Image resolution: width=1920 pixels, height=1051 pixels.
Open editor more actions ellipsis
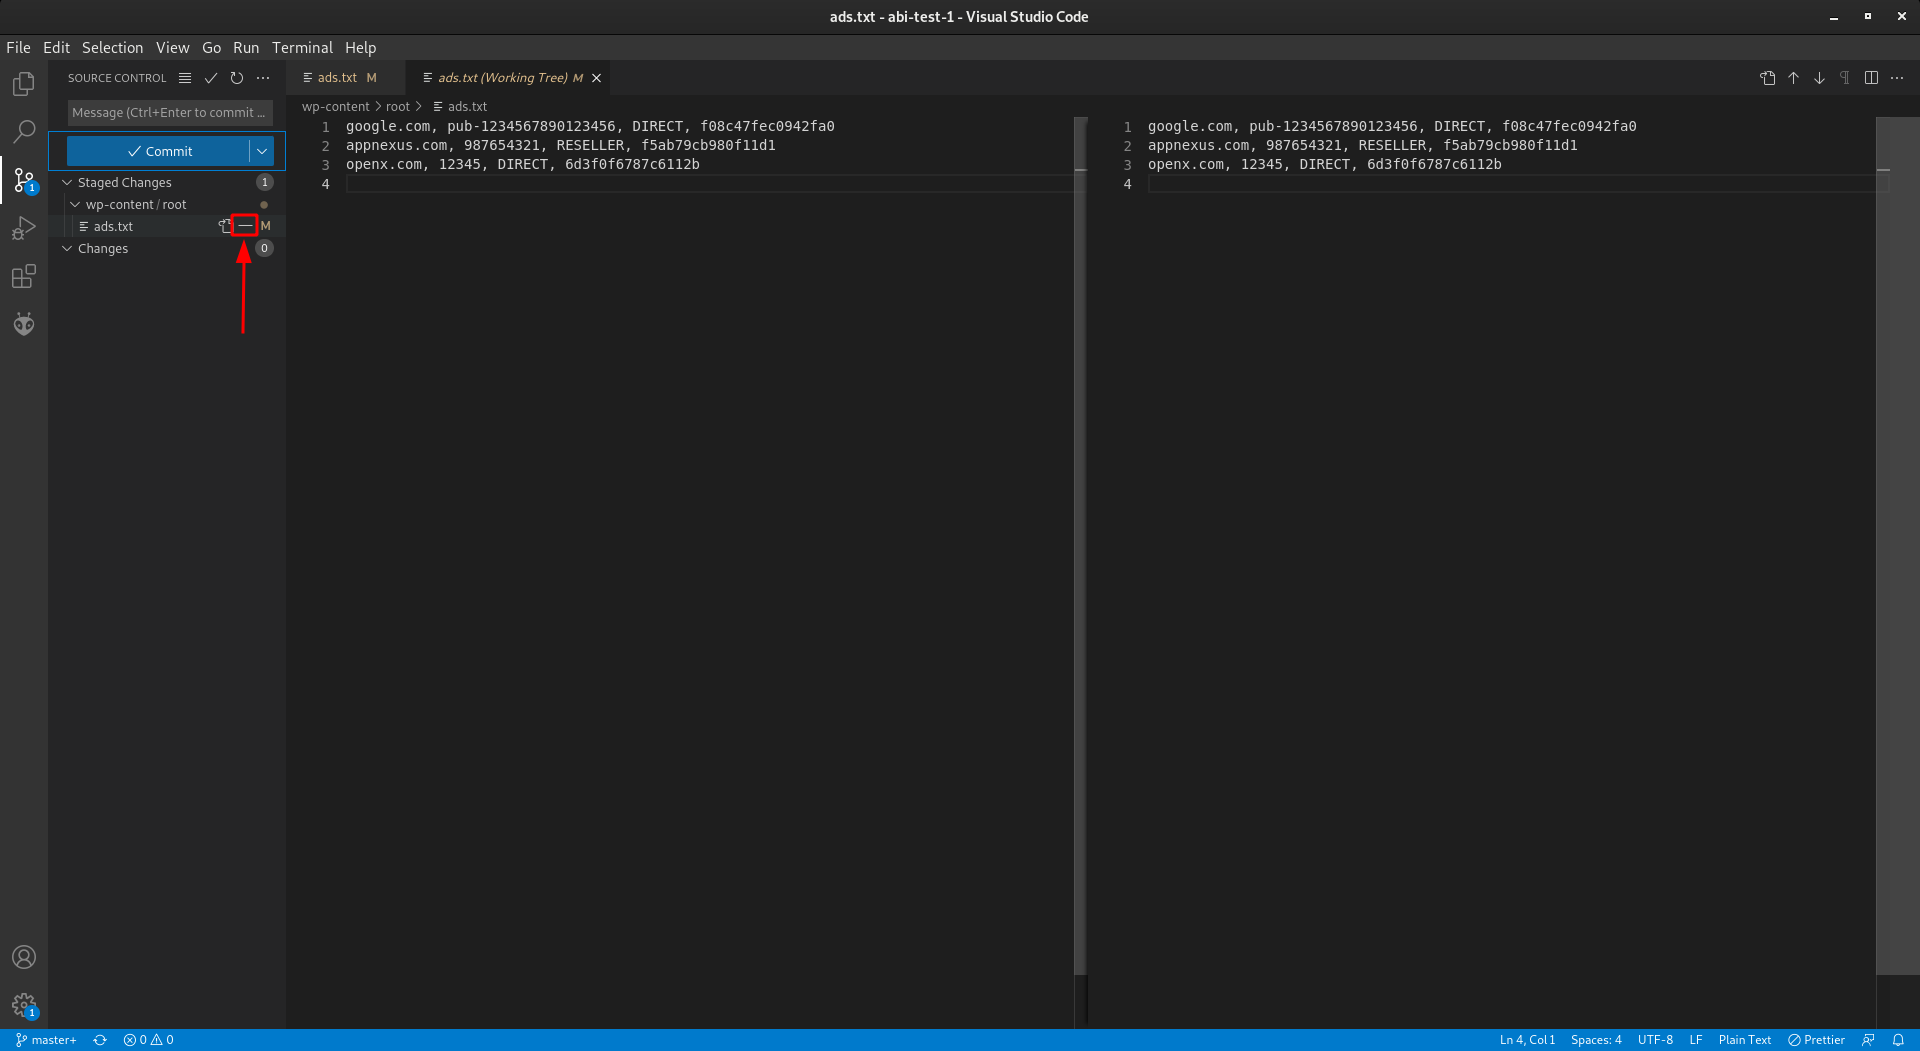pyautogui.click(x=1898, y=78)
